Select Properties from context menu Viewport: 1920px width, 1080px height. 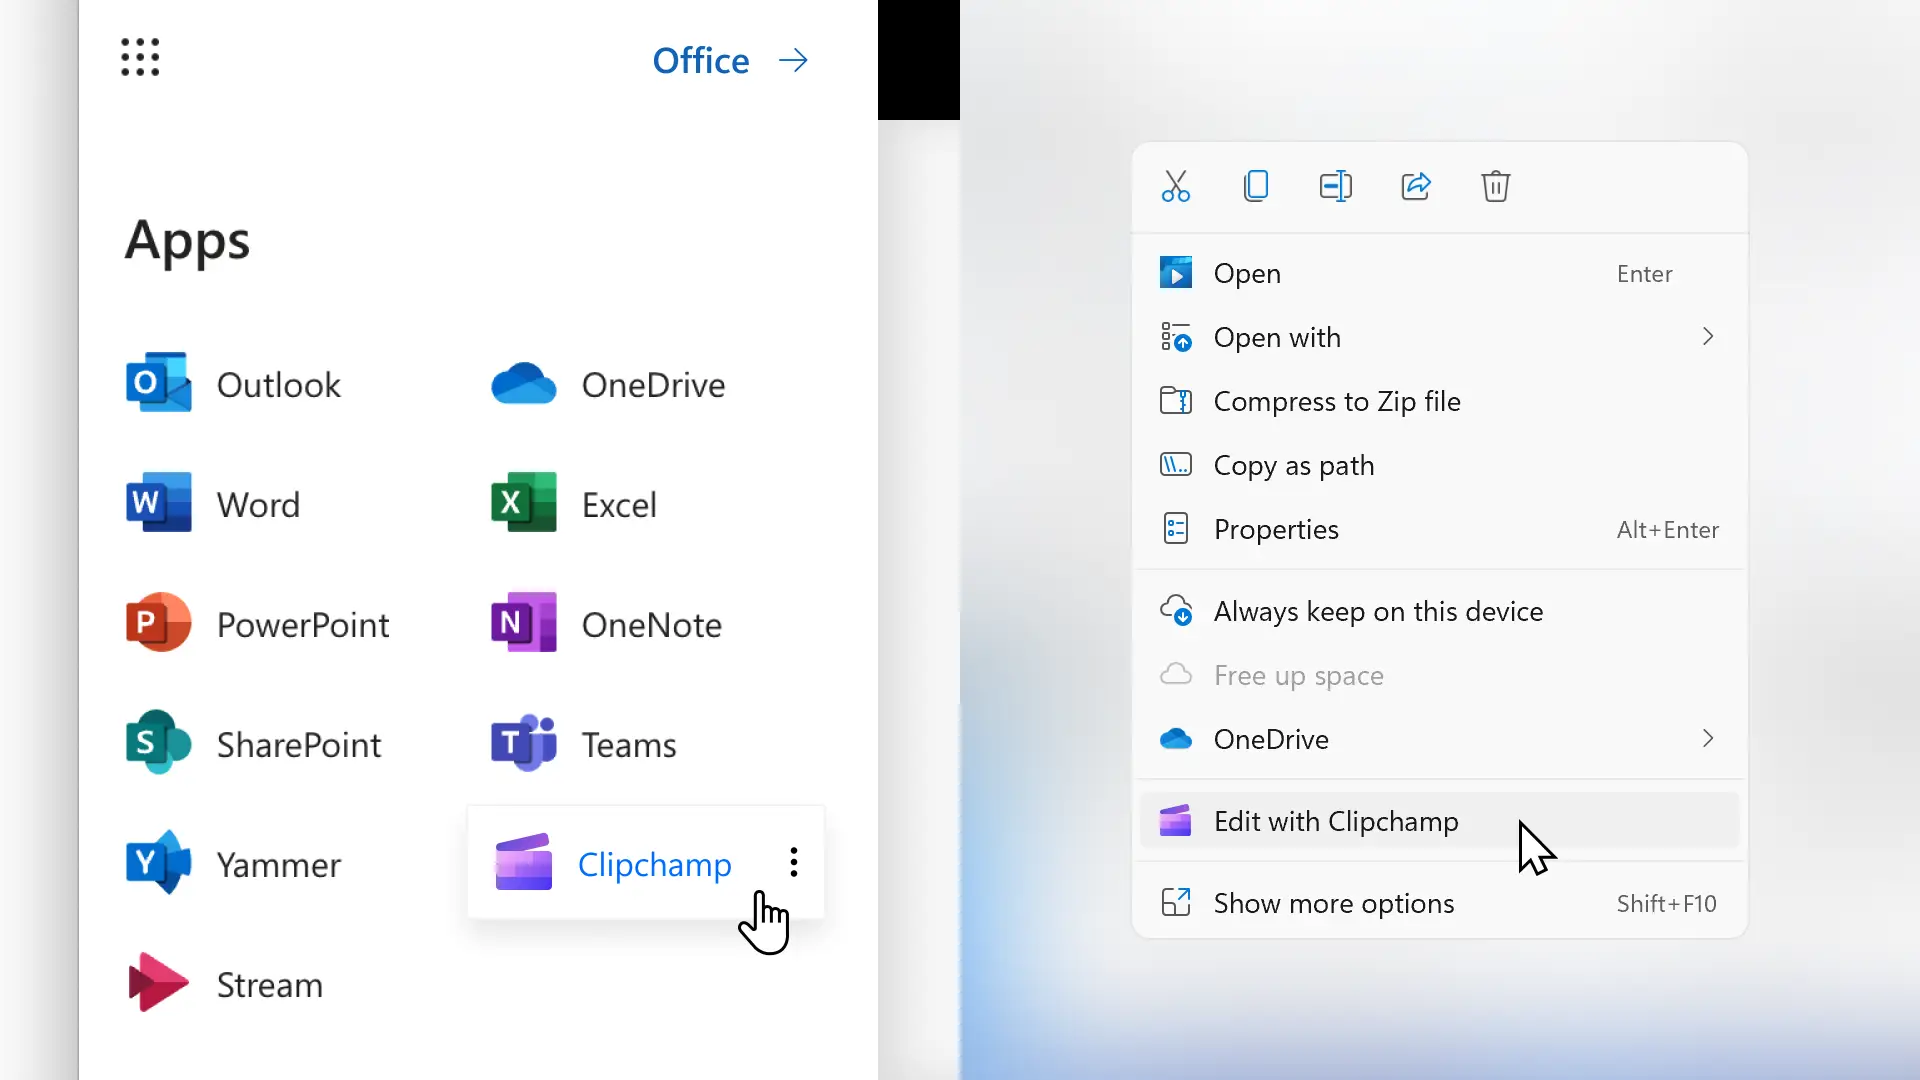pos(1275,529)
